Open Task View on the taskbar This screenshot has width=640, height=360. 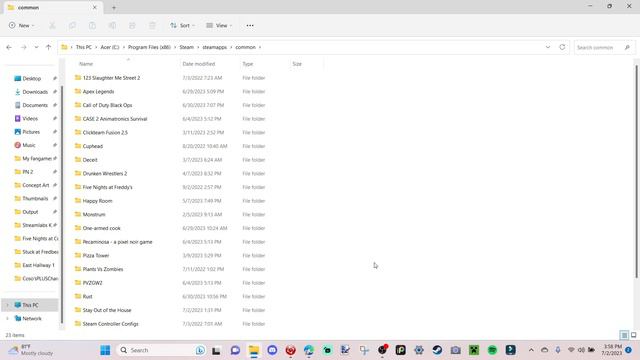[216, 350]
